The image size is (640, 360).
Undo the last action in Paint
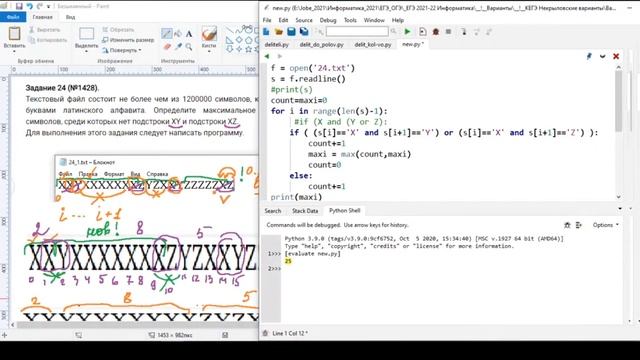(x=29, y=6)
